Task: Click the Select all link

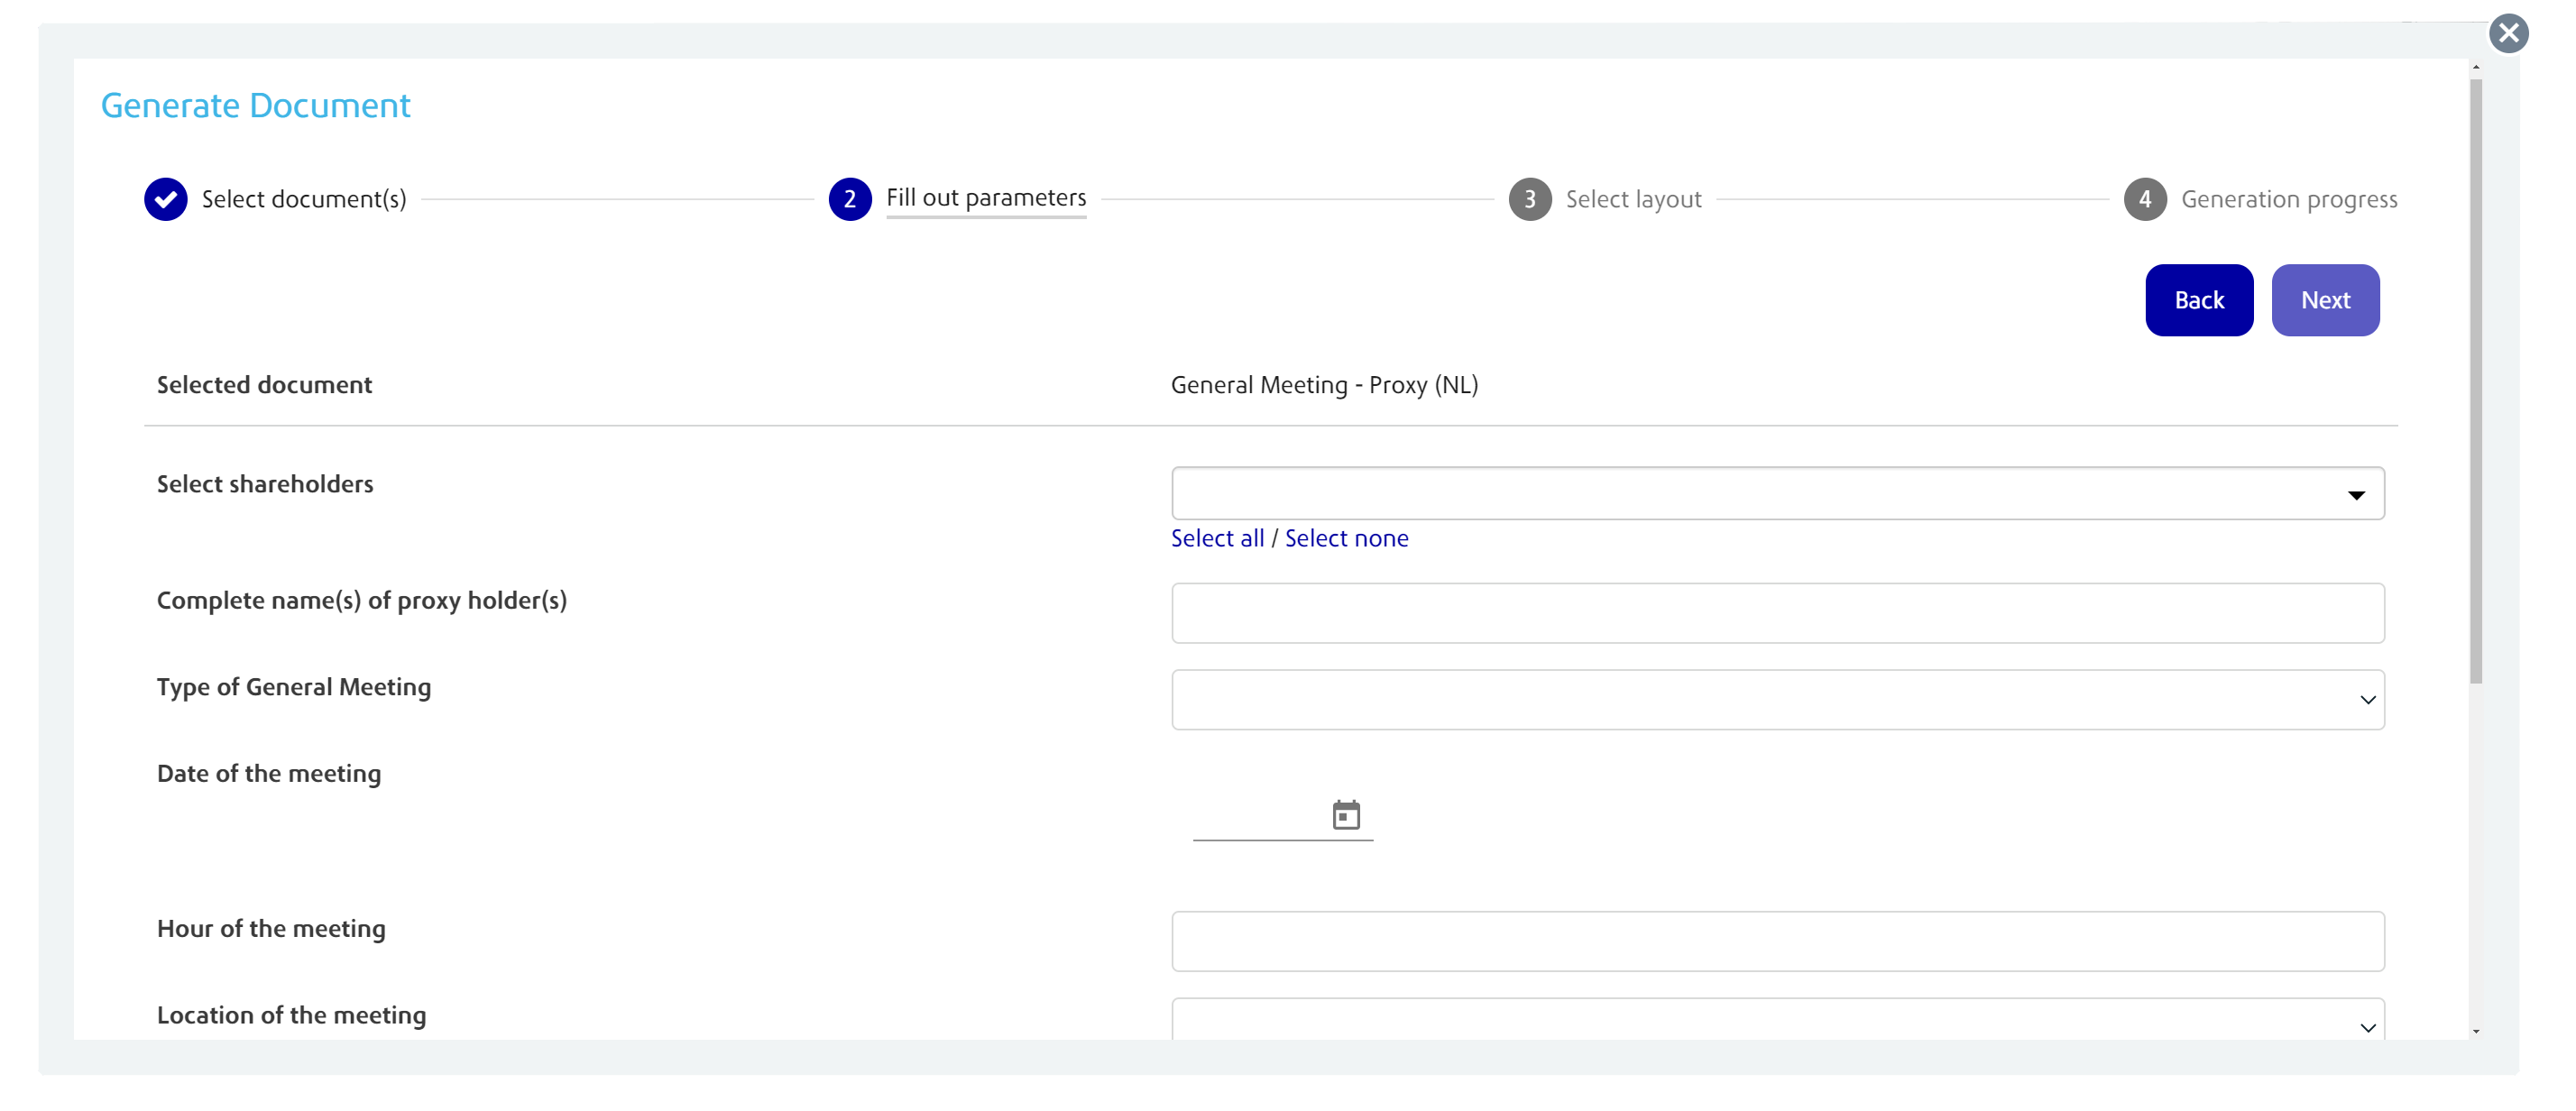Action: click(1217, 538)
